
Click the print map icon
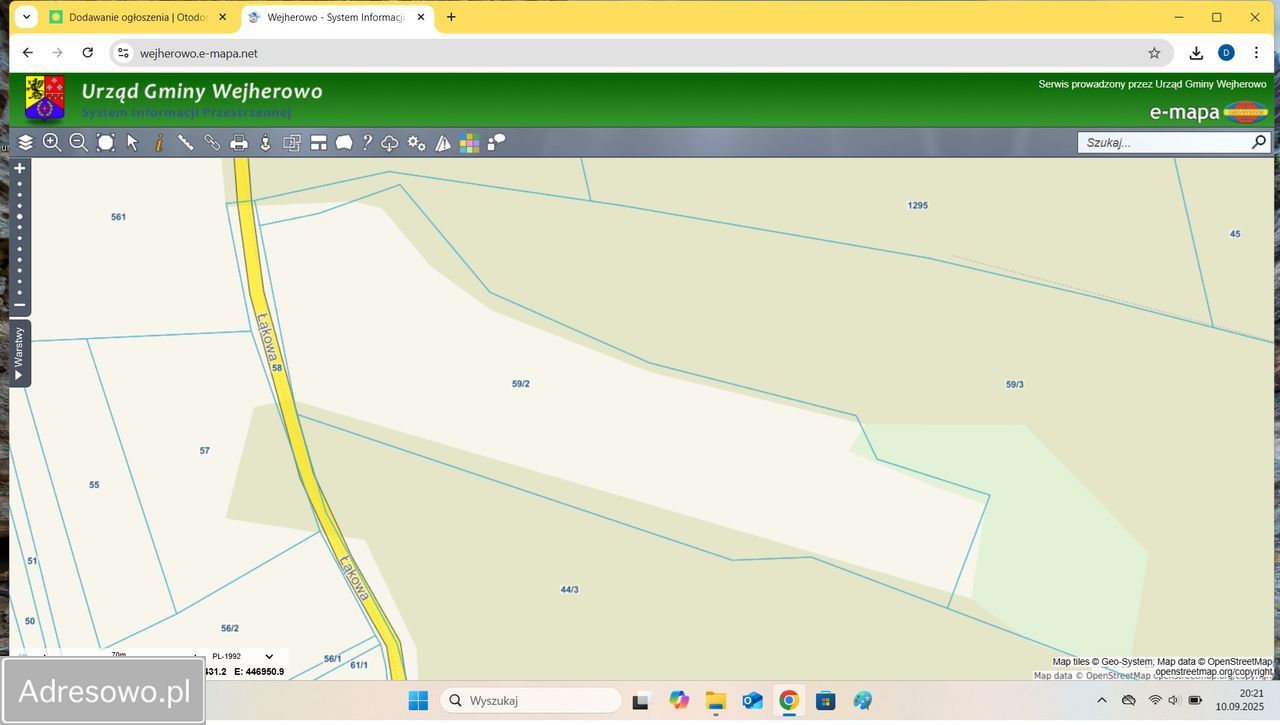(x=239, y=143)
